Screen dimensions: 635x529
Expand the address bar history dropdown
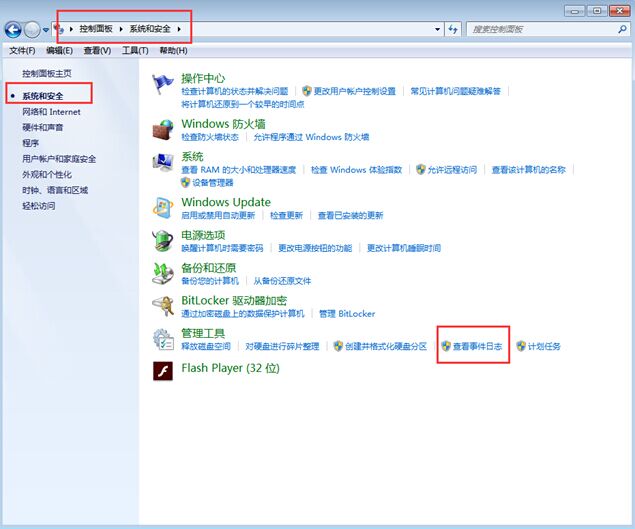click(437, 29)
